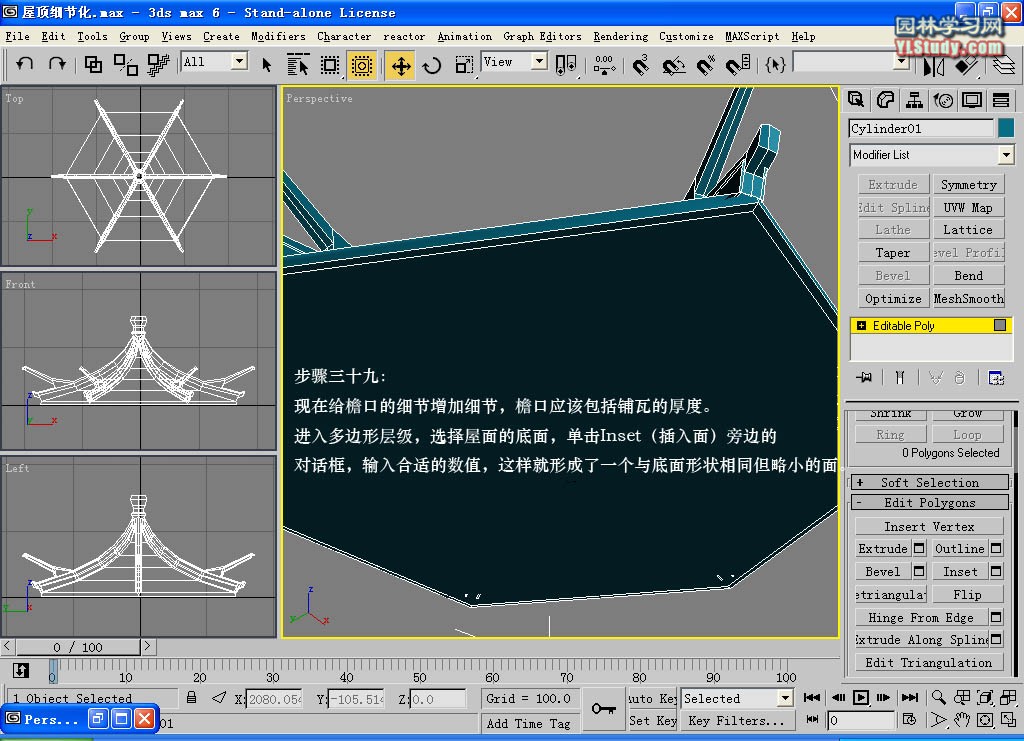Click the Edit Triangulation button
Viewport: 1024px width, 741px height.
pos(929,663)
